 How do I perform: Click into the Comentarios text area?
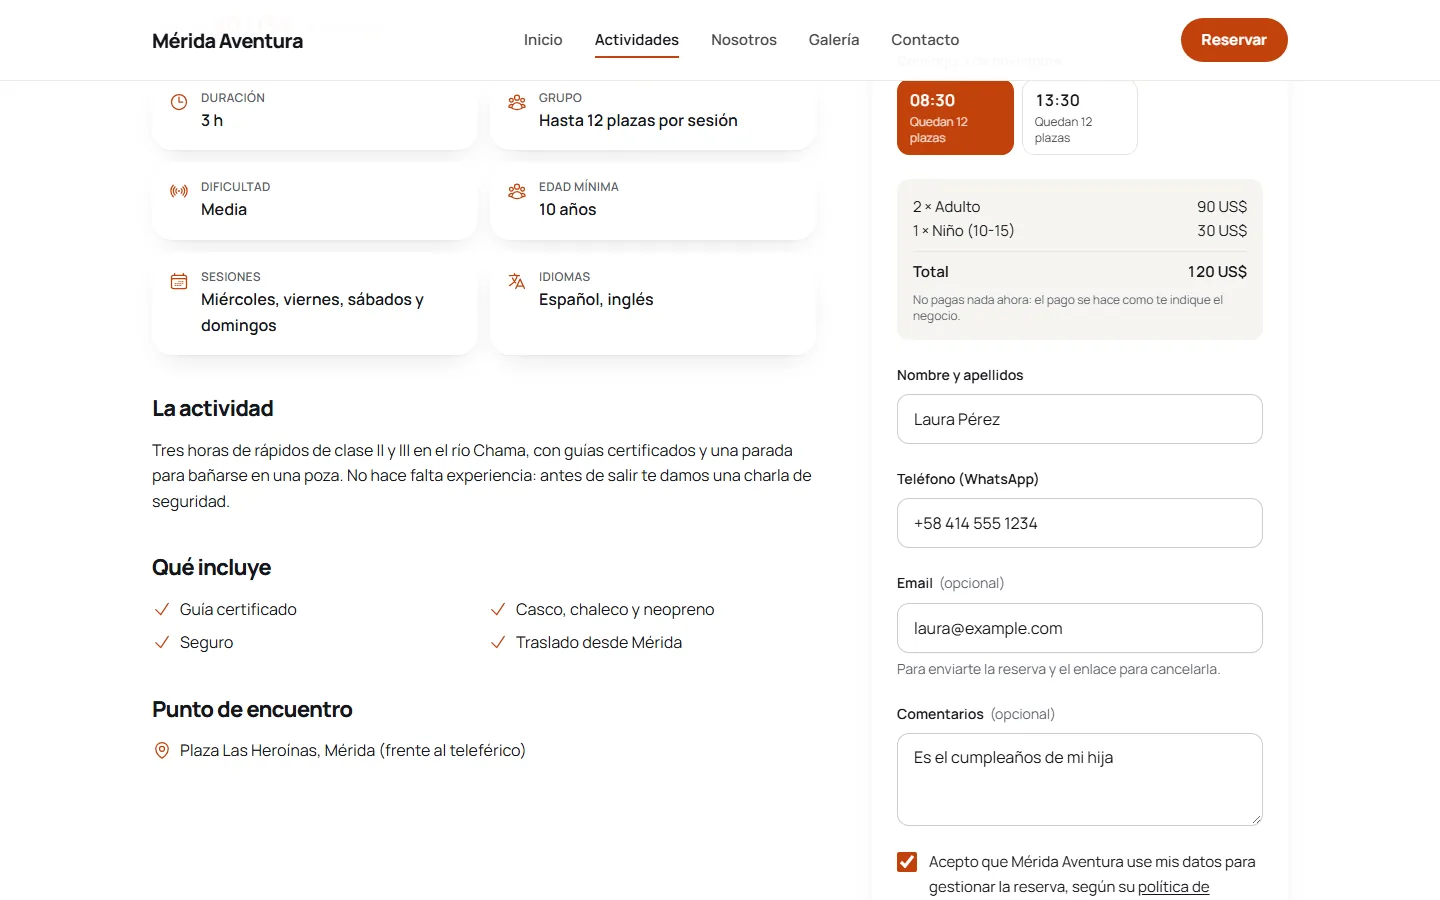pyautogui.click(x=1080, y=779)
